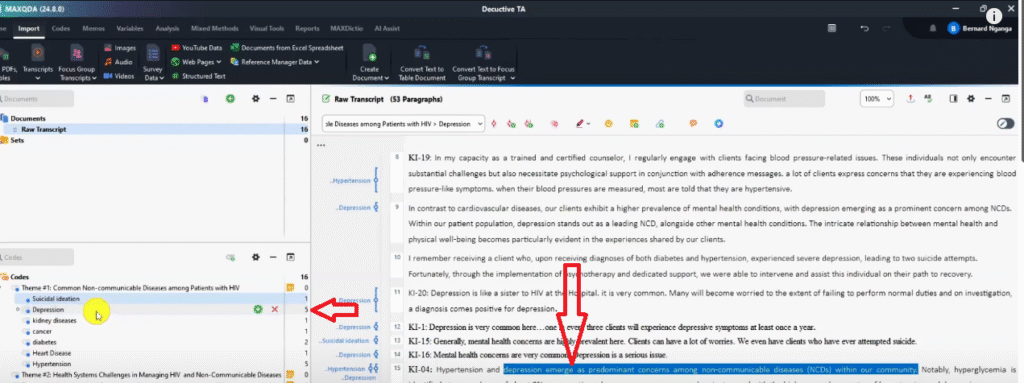Select the cancer code
Image resolution: width=1024 pixels, height=383 pixels.
tap(42, 331)
